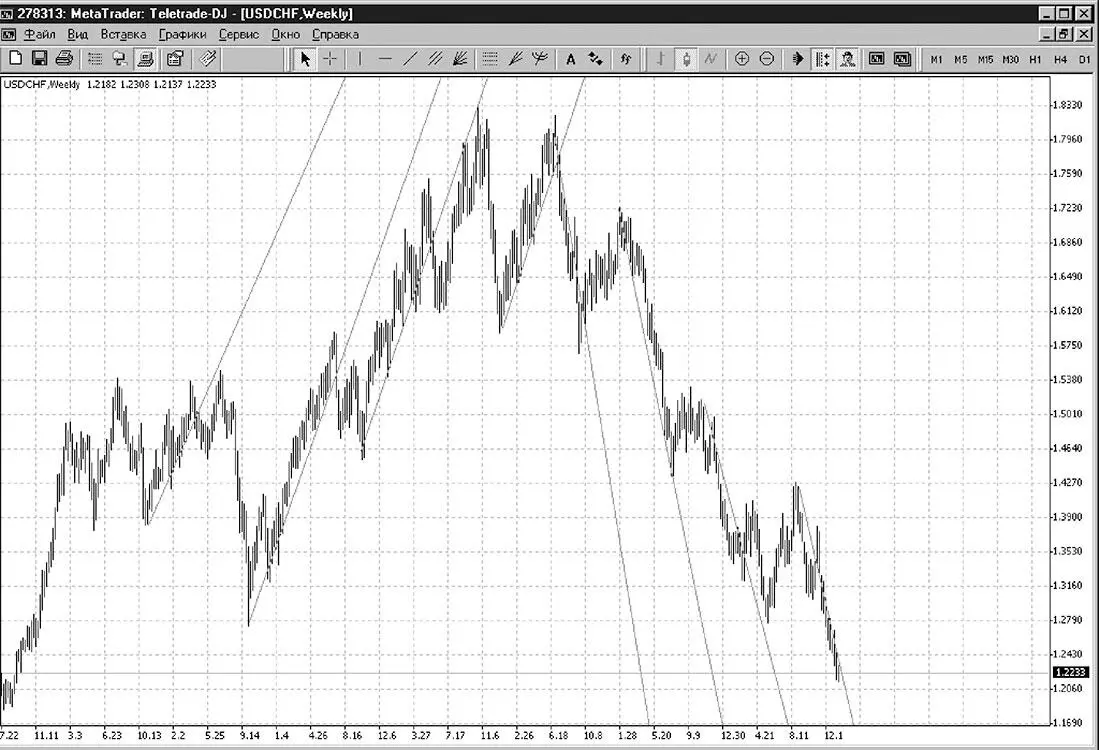1099x750 pixels.
Task: Open the Графики menu
Action: (182, 34)
